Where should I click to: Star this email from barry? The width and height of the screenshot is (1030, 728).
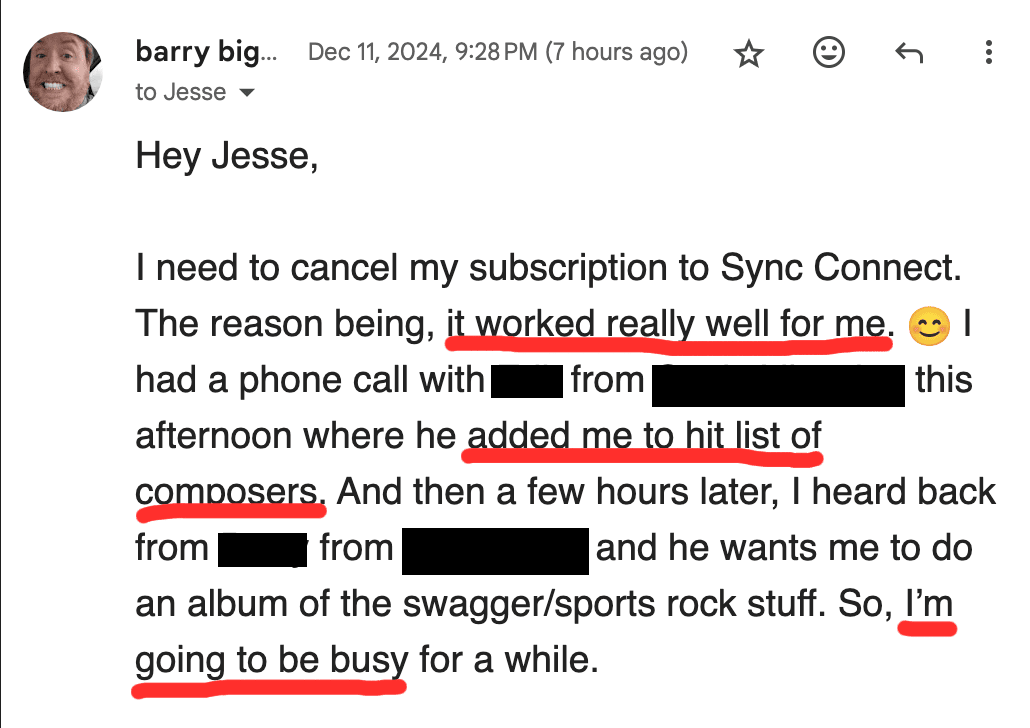click(x=749, y=53)
